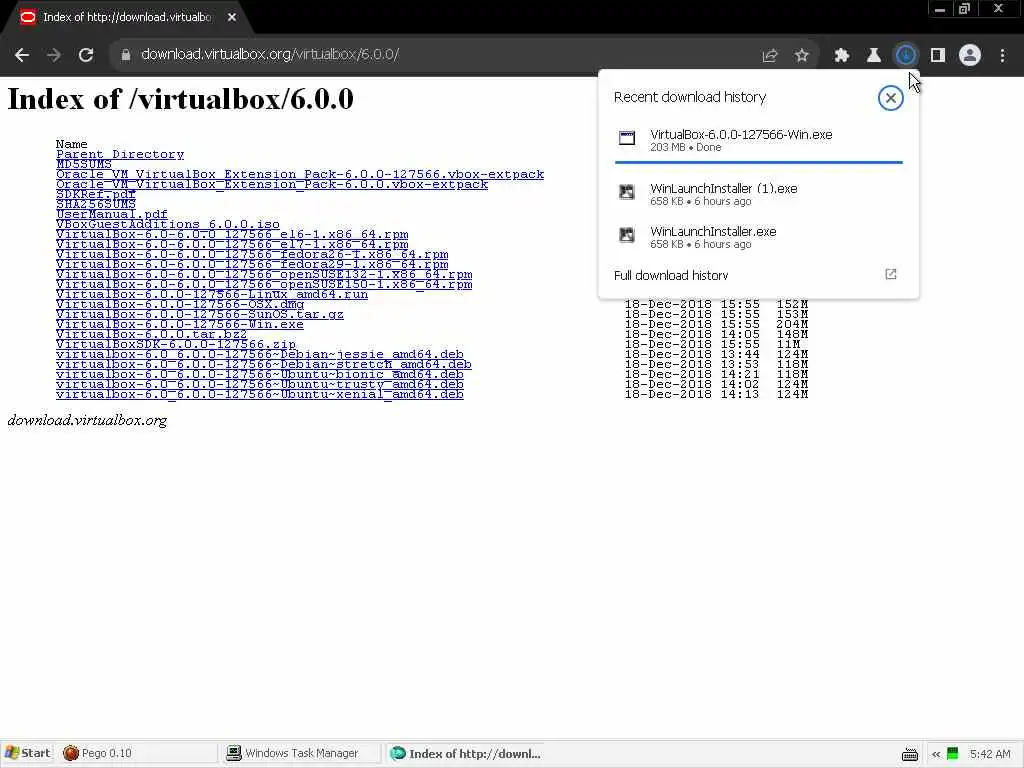Open Extension_Pack-6.0.0.vbox-extpack link

[272, 184]
